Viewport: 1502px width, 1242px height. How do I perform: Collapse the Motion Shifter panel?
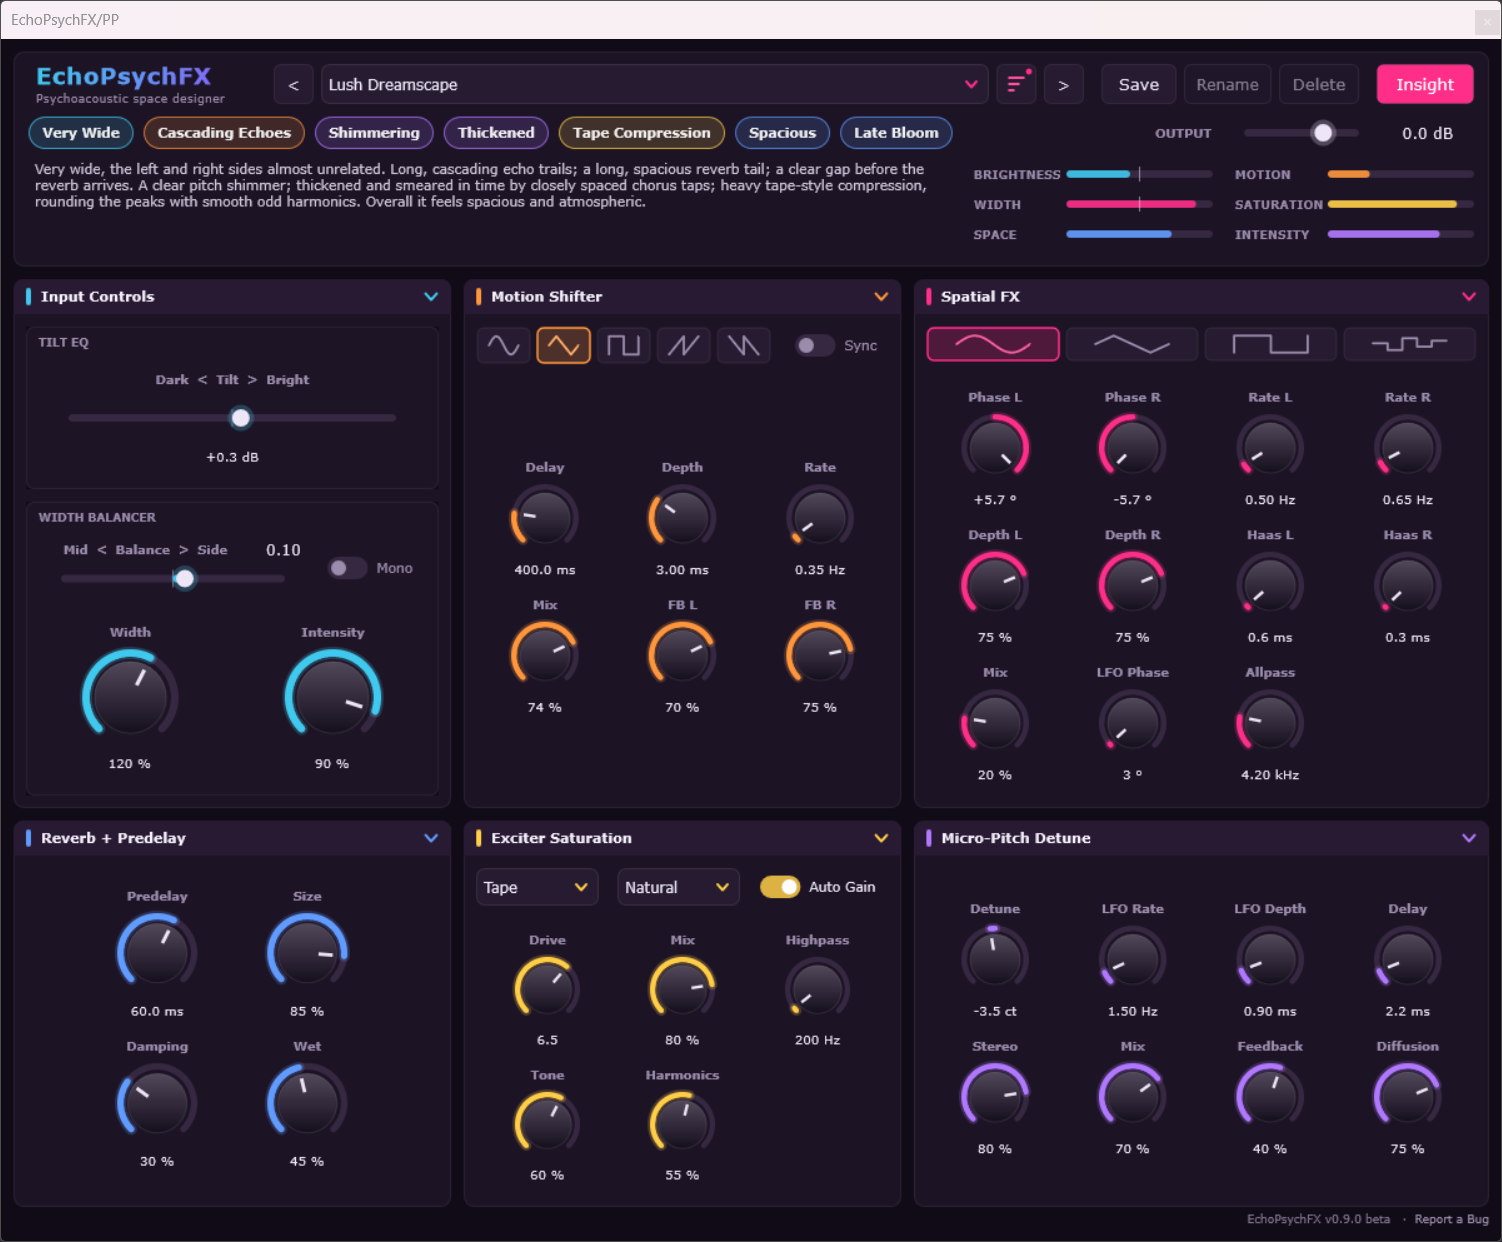881,296
